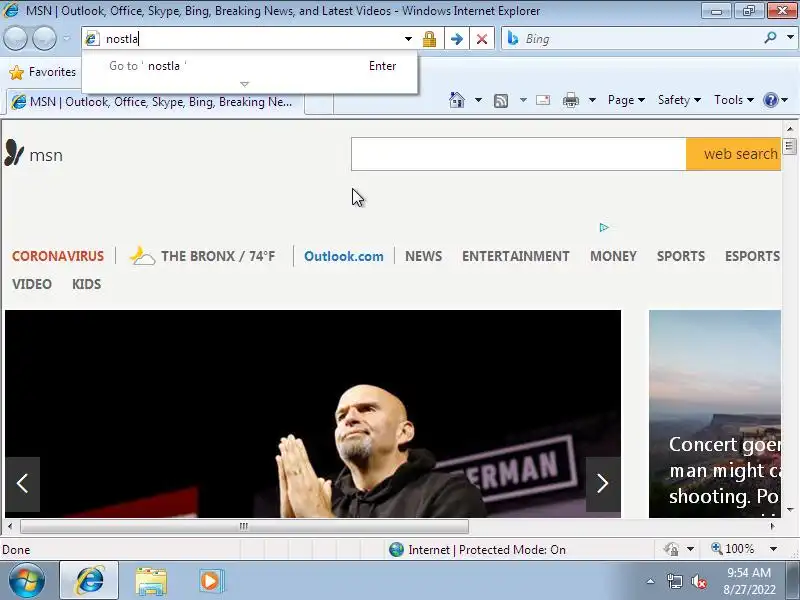
Task: Click the Internet zone globe icon
Action: (396, 549)
